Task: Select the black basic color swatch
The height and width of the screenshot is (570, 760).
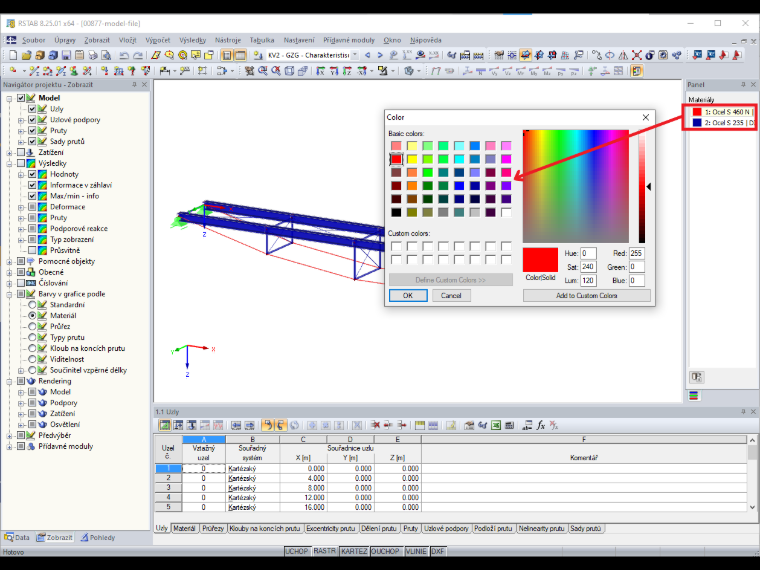Action: [x=396, y=212]
